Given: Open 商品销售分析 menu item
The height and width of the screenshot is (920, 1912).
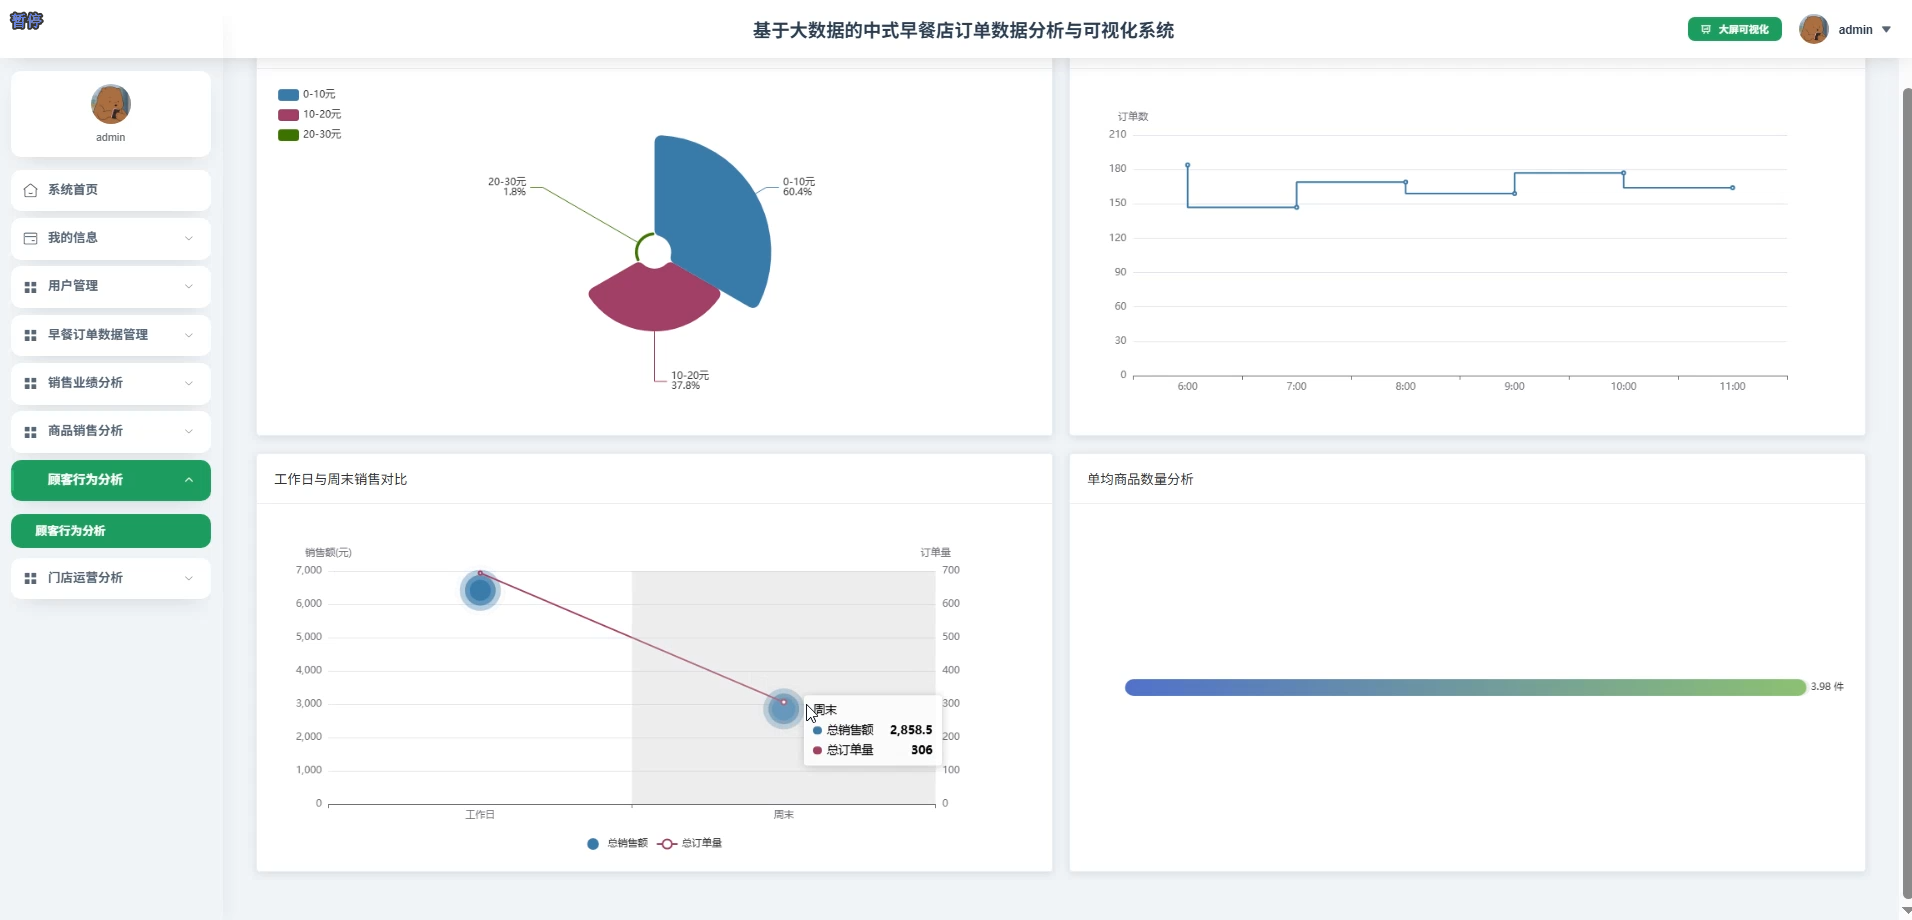Looking at the screenshot, I should point(111,431).
